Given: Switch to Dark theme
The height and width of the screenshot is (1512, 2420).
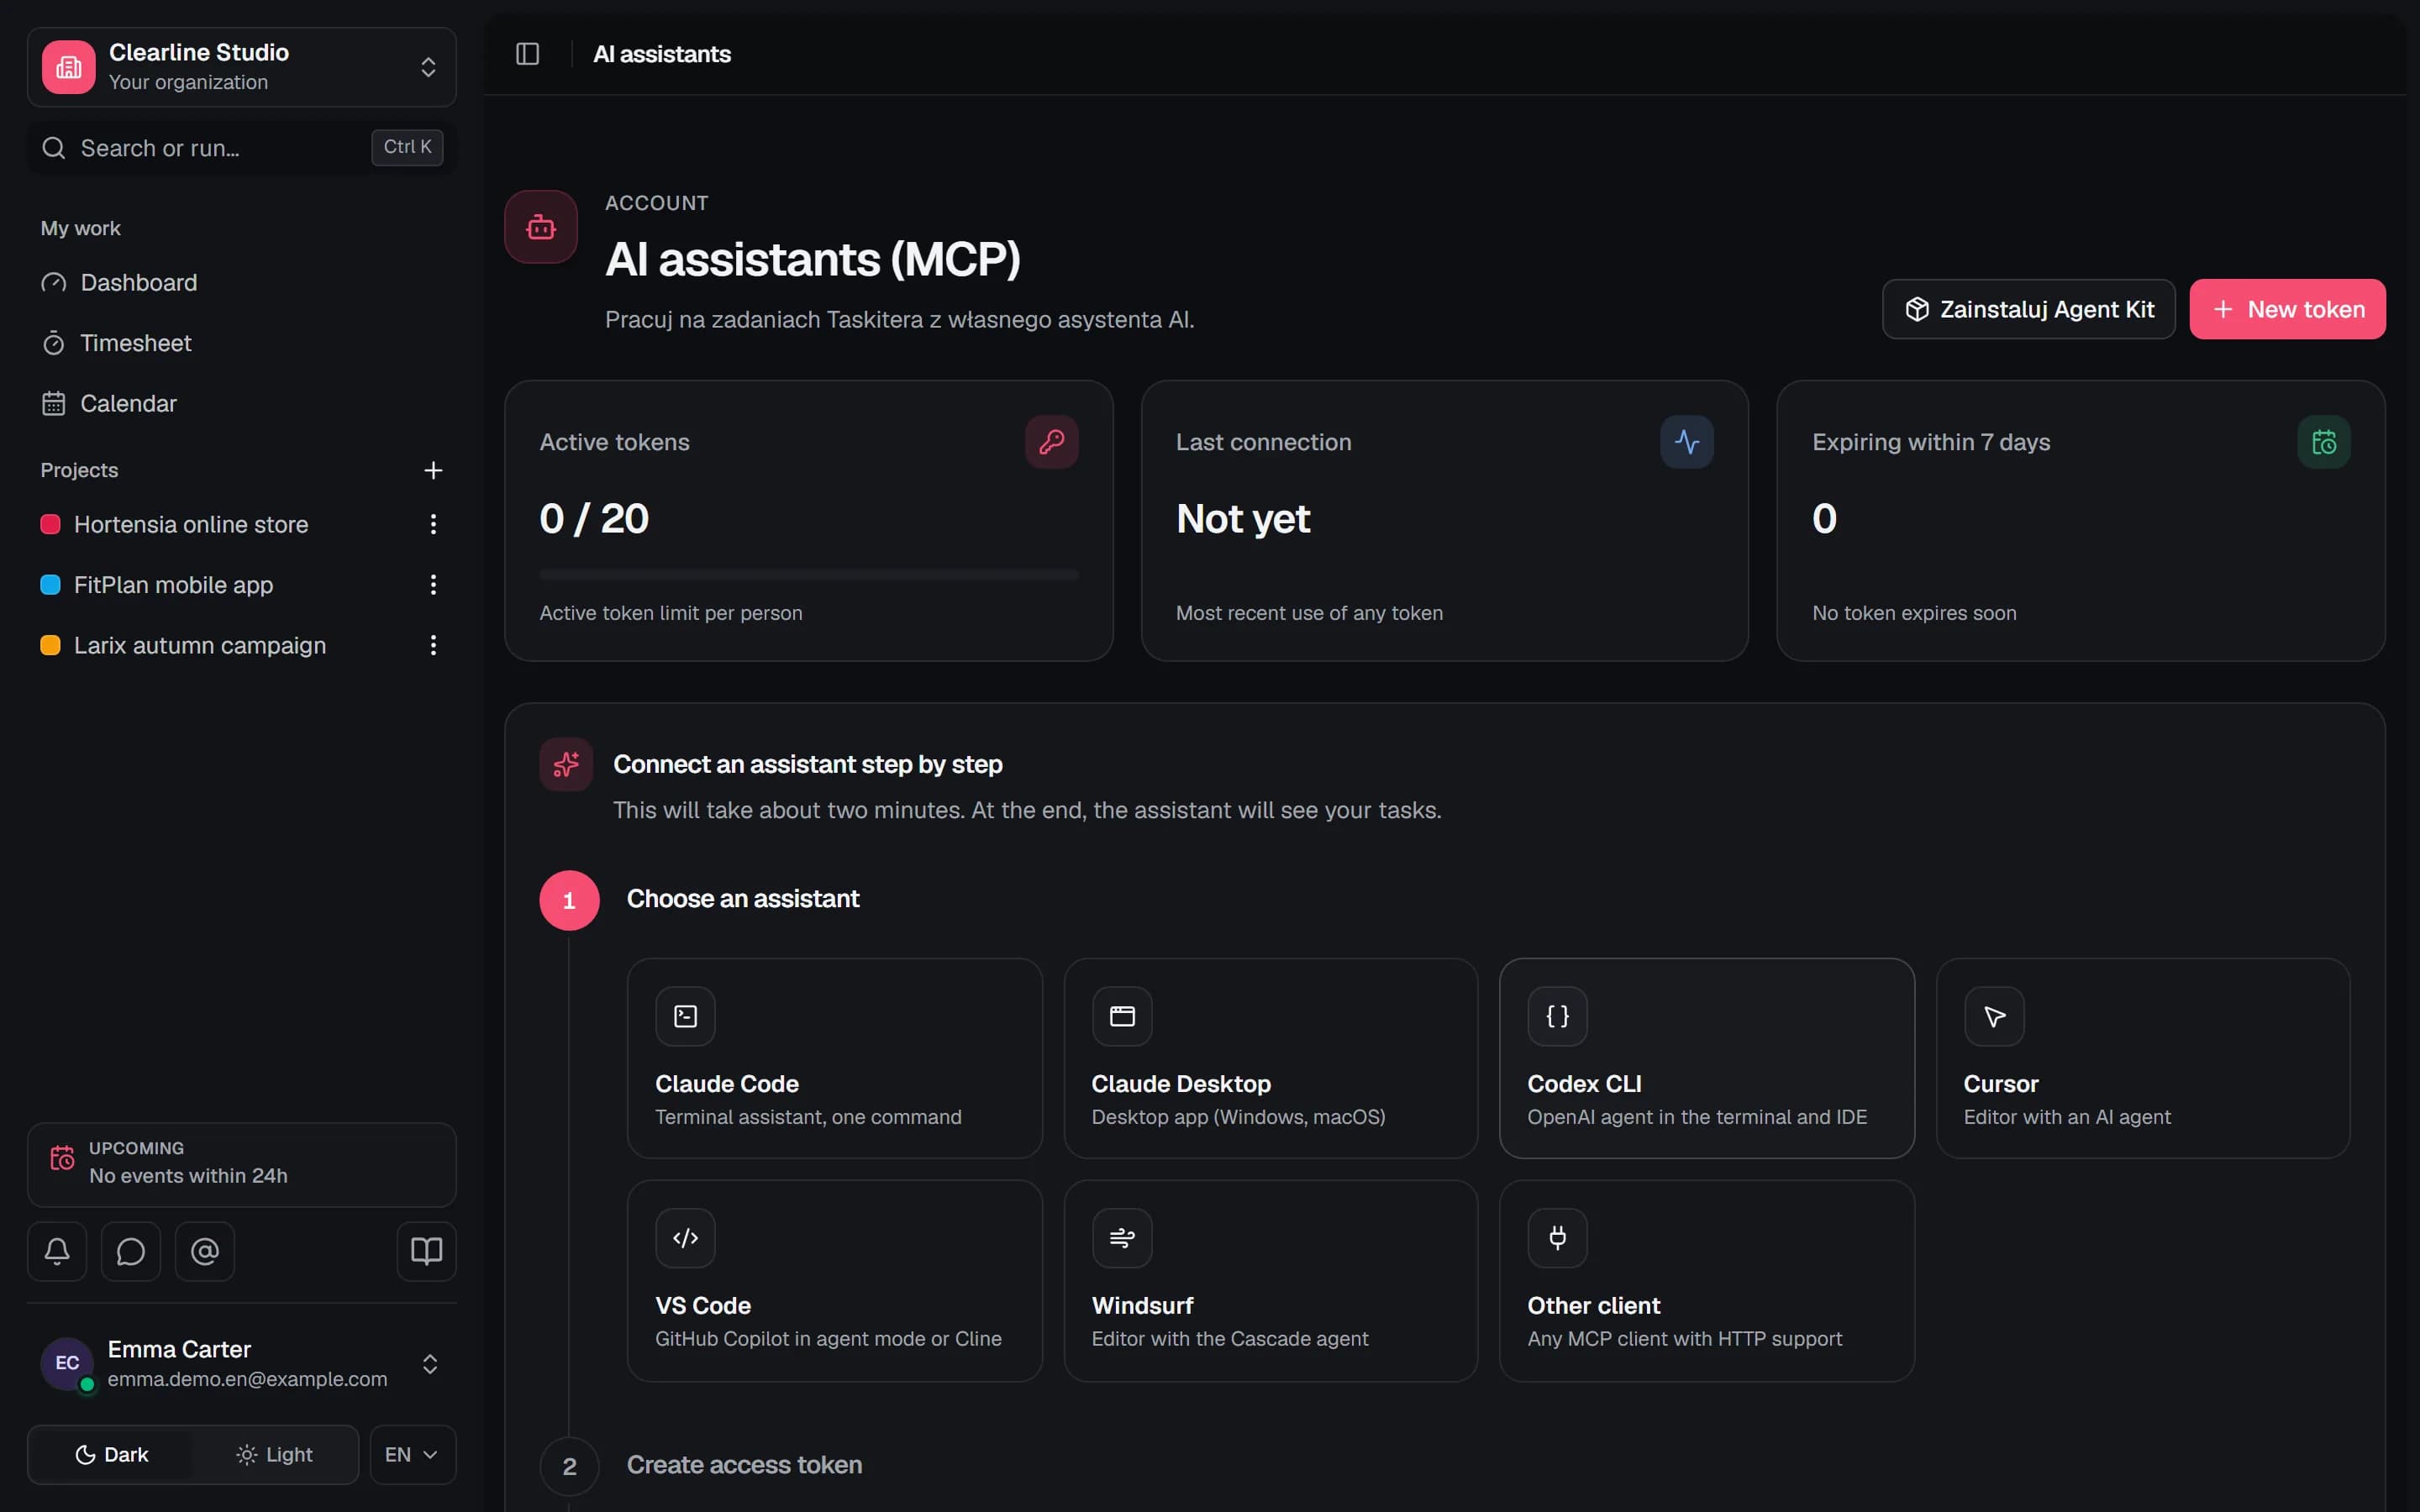Looking at the screenshot, I should (x=111, y=1455).
